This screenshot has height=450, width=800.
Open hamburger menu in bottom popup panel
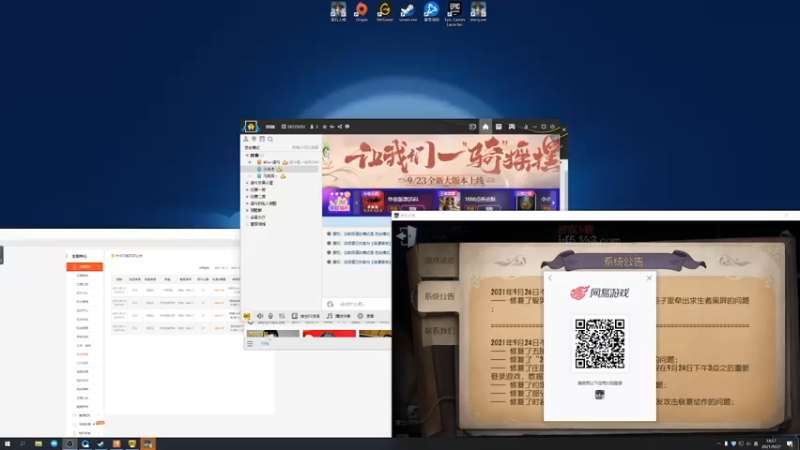coord(250,343)
